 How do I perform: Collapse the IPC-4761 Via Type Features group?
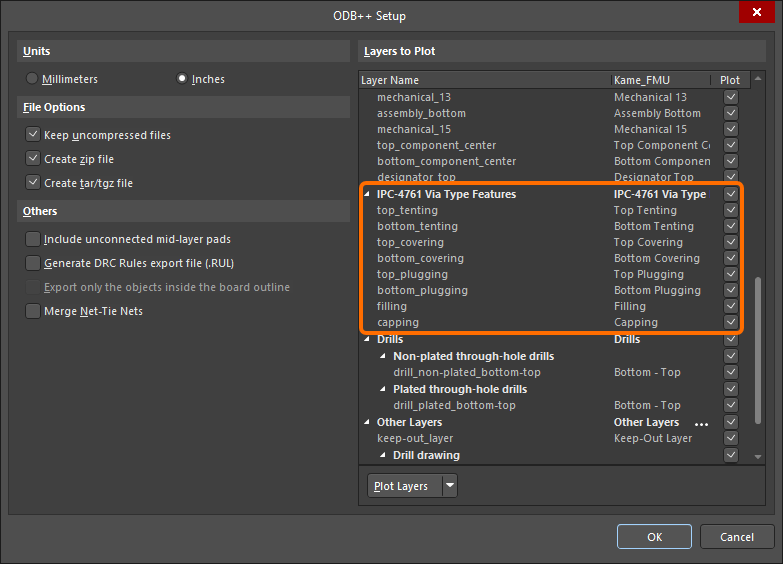[367, 194]
